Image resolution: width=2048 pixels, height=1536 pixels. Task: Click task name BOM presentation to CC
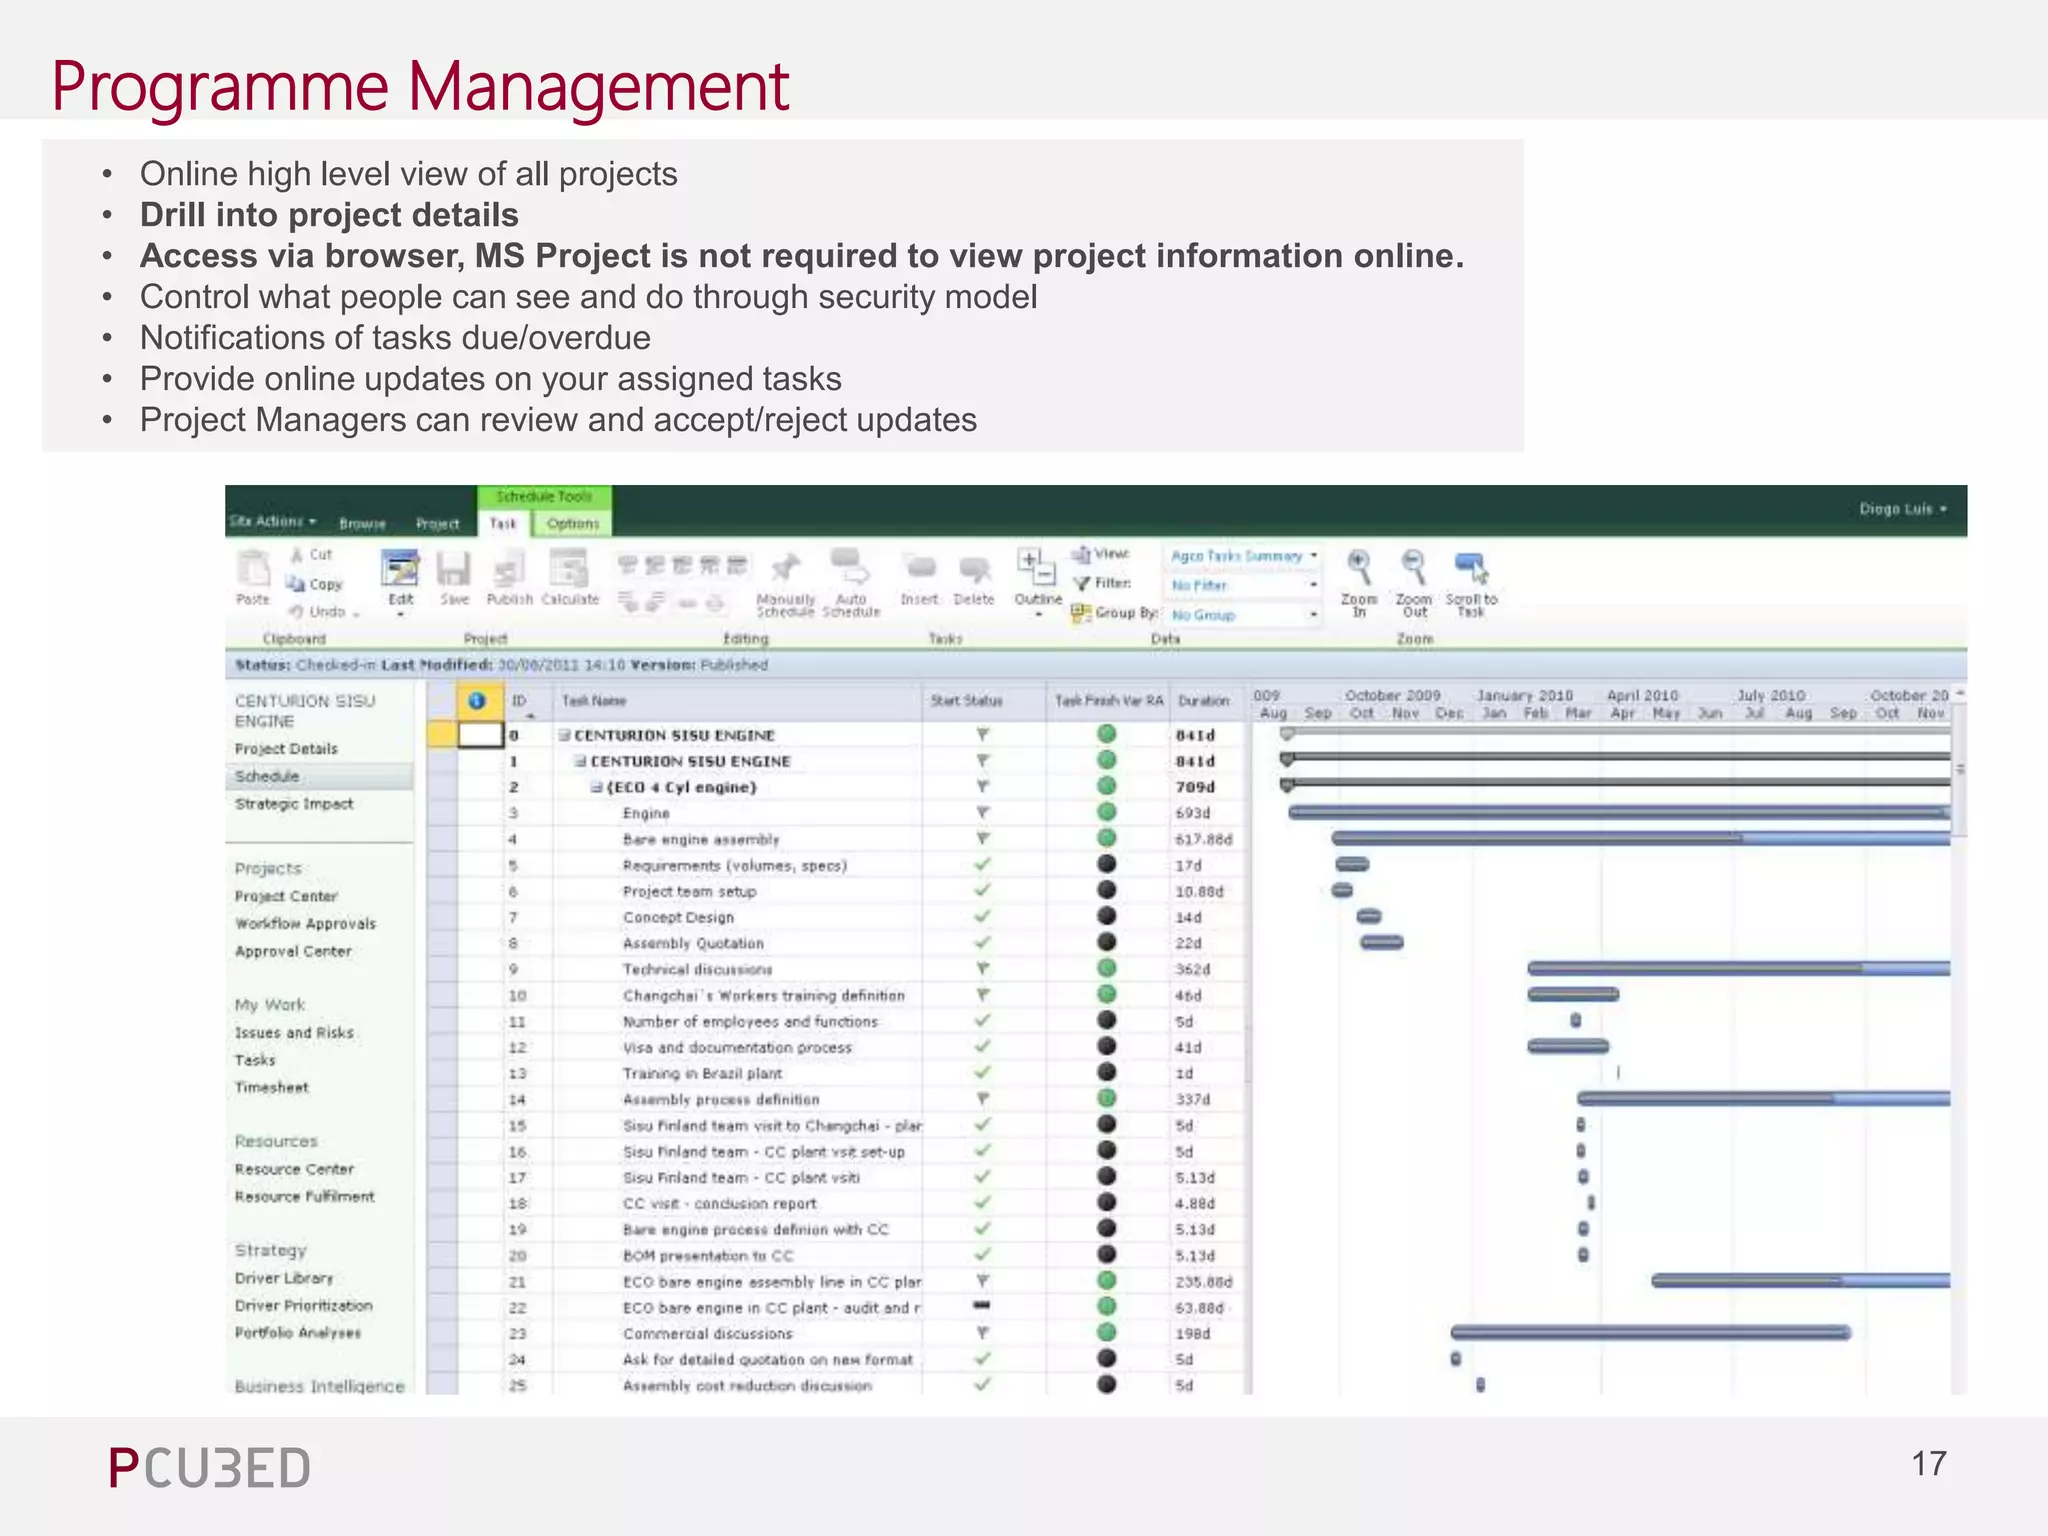pyautogui.click(x=708, y=1255)
